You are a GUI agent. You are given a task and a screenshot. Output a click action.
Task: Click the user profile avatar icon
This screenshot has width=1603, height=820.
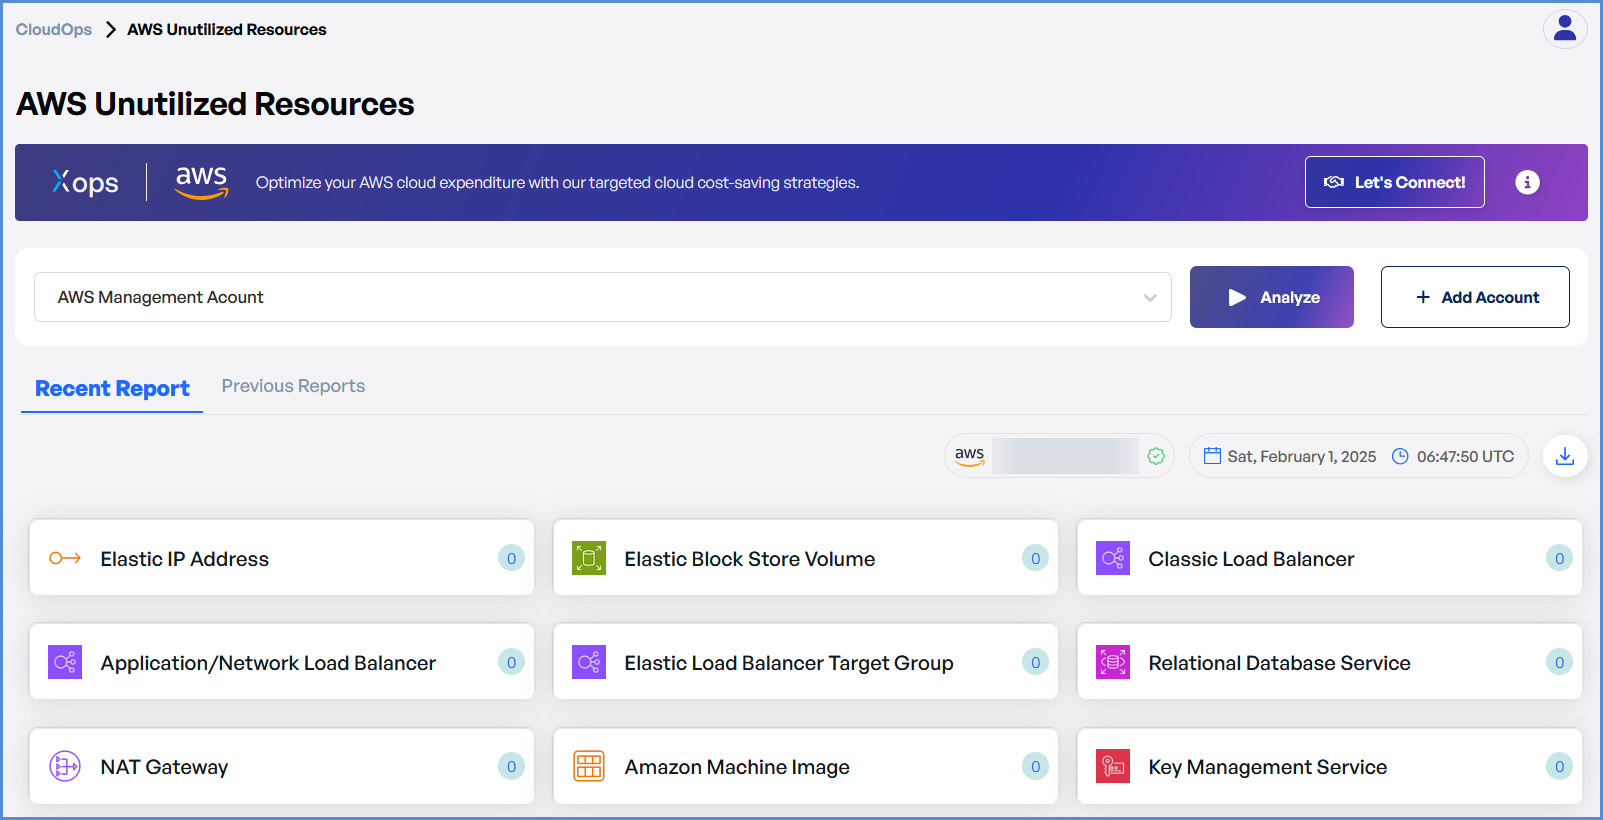click(x=1565, y=30)
